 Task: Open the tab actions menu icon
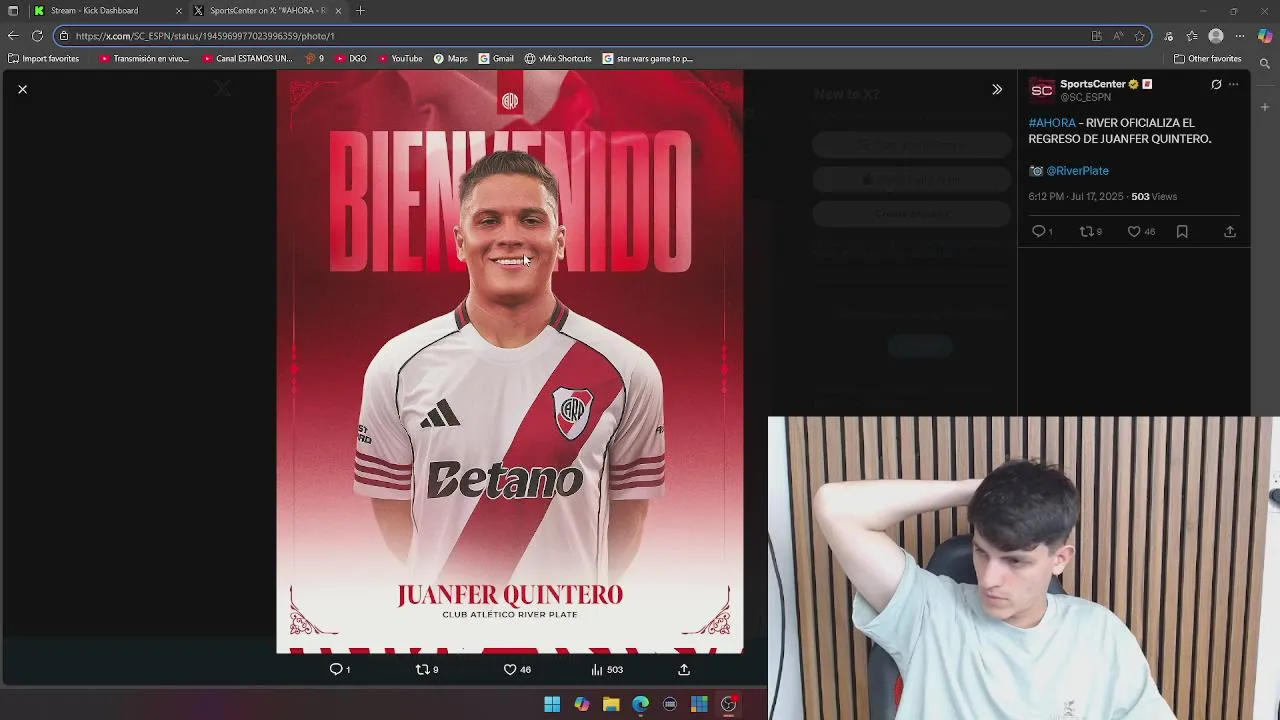[12, 11]
